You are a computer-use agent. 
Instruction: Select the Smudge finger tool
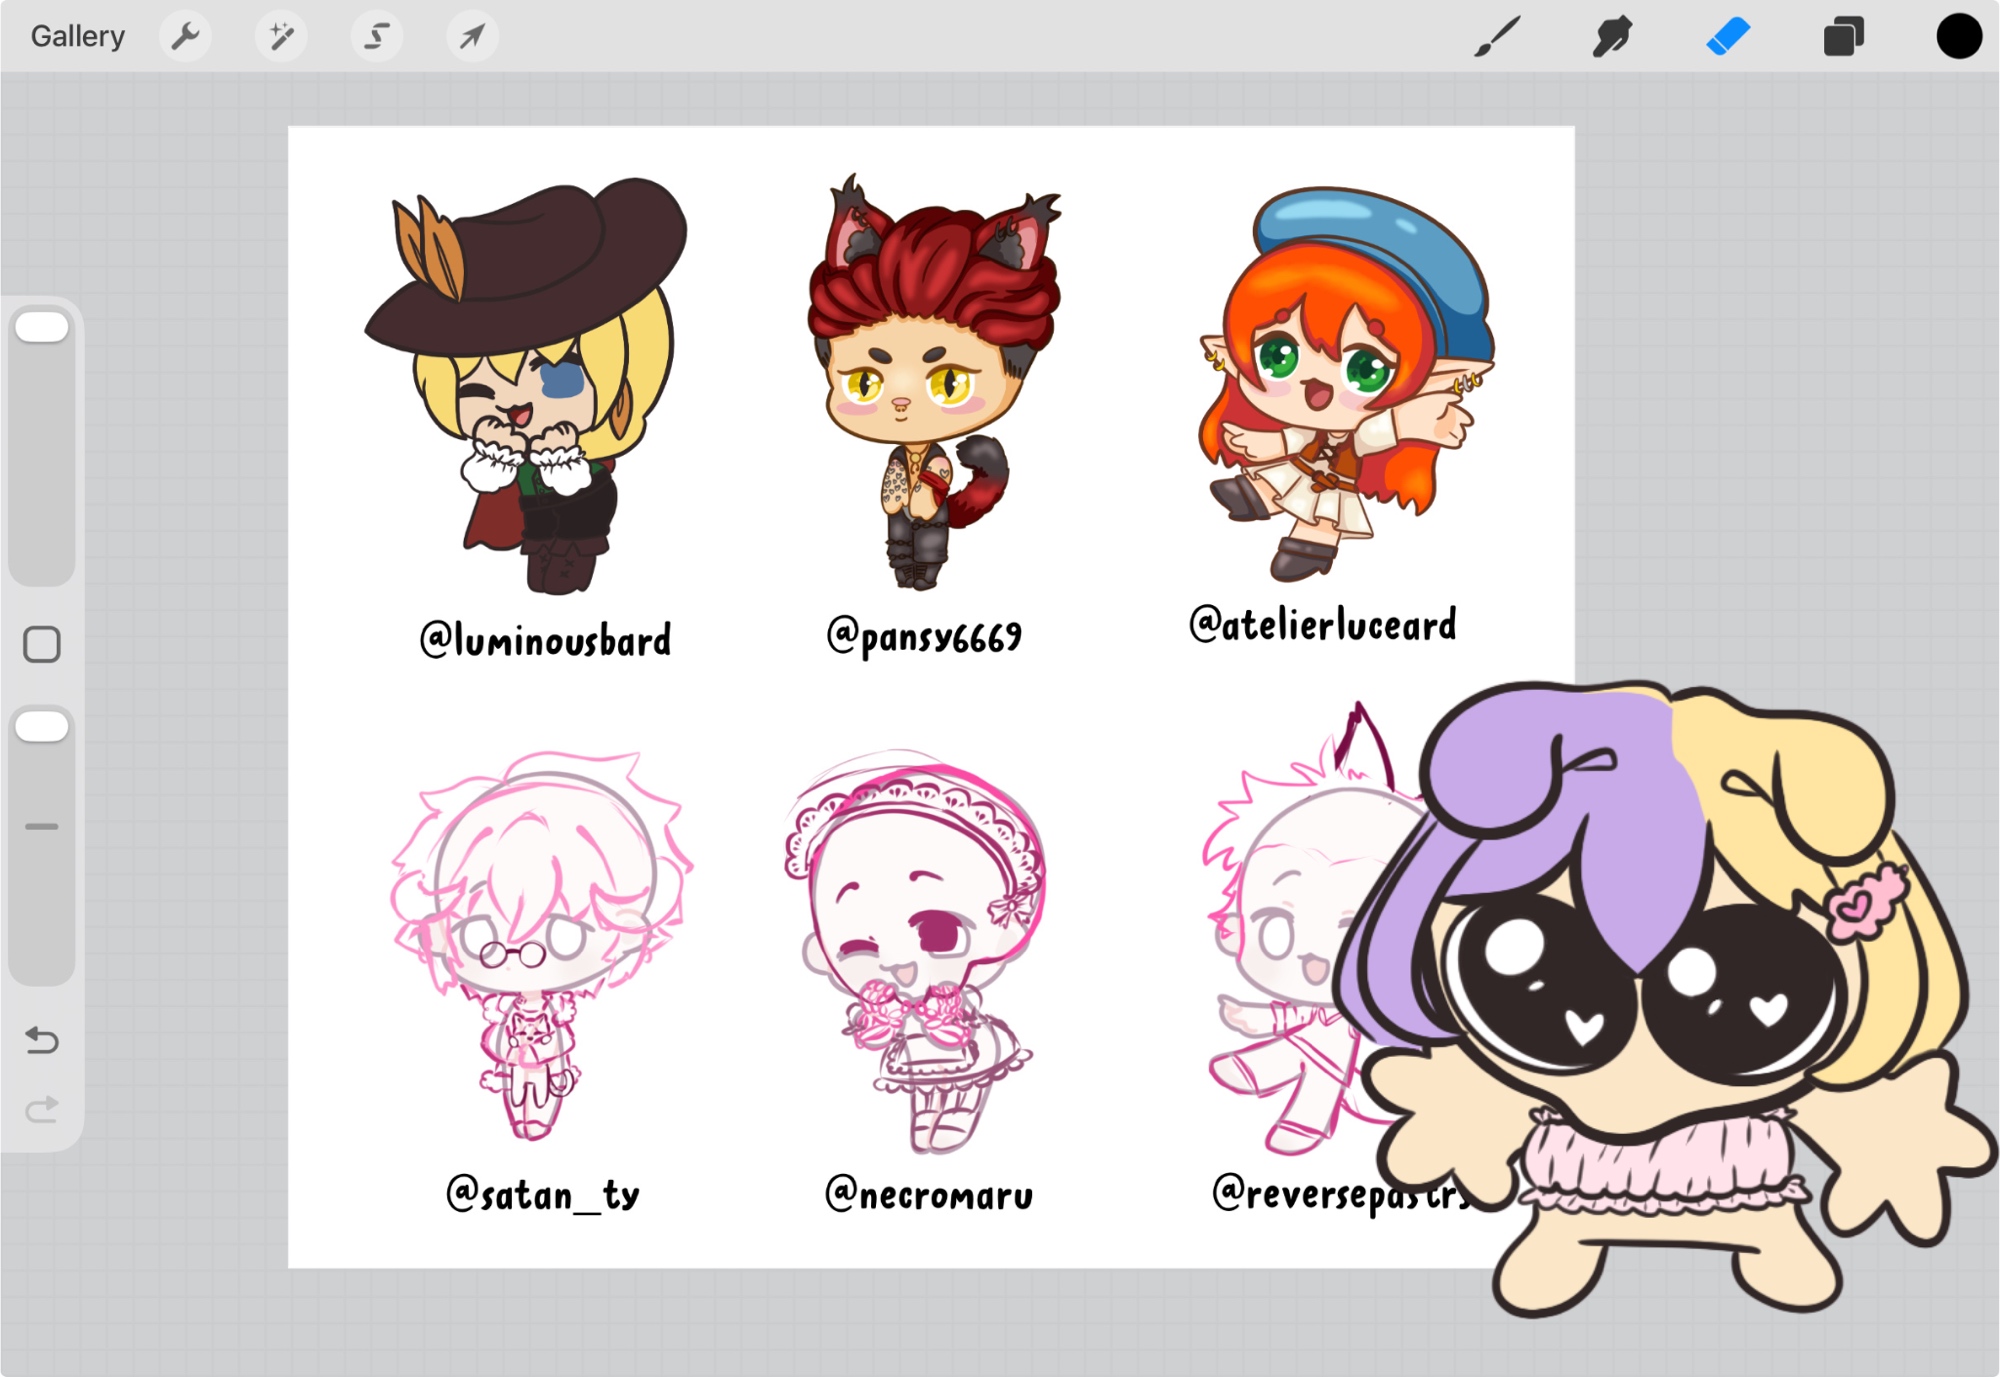pos(1612,37)
